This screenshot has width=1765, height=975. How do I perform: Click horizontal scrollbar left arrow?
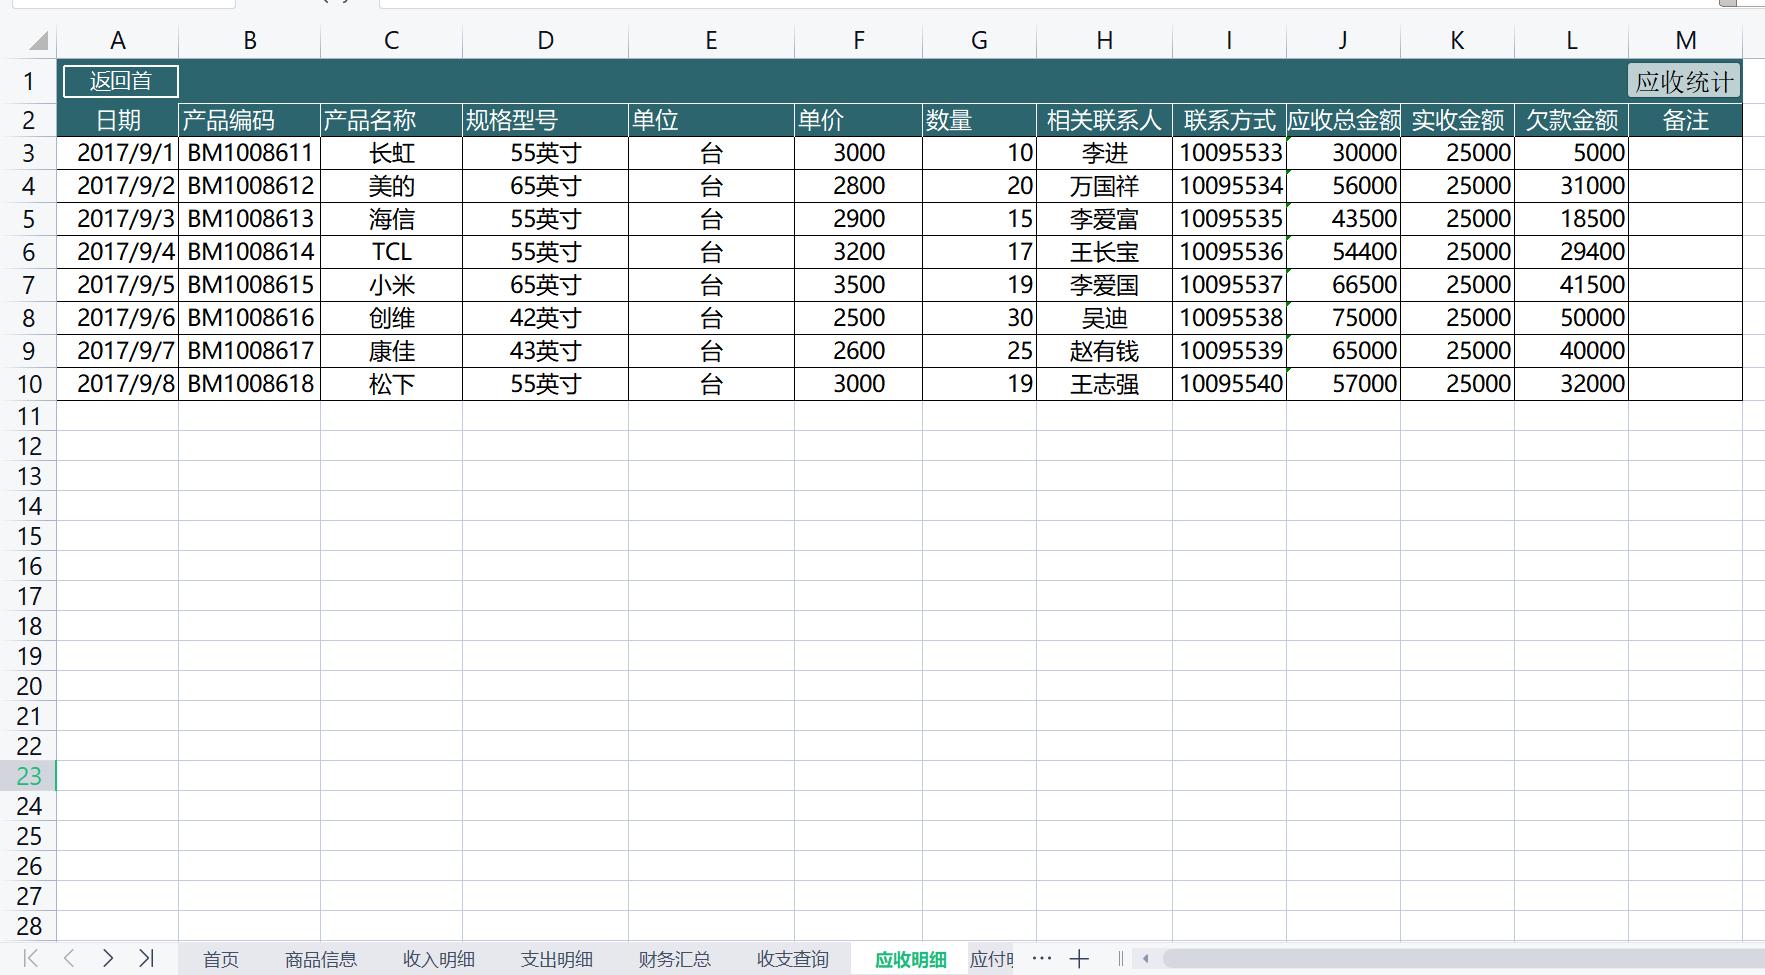pos(1145,959)
